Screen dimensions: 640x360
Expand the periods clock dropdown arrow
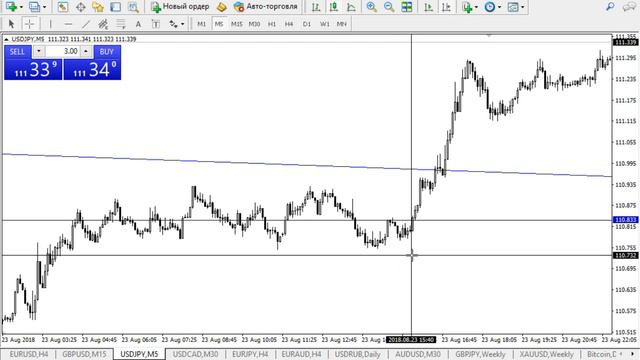tap(500, 7)
